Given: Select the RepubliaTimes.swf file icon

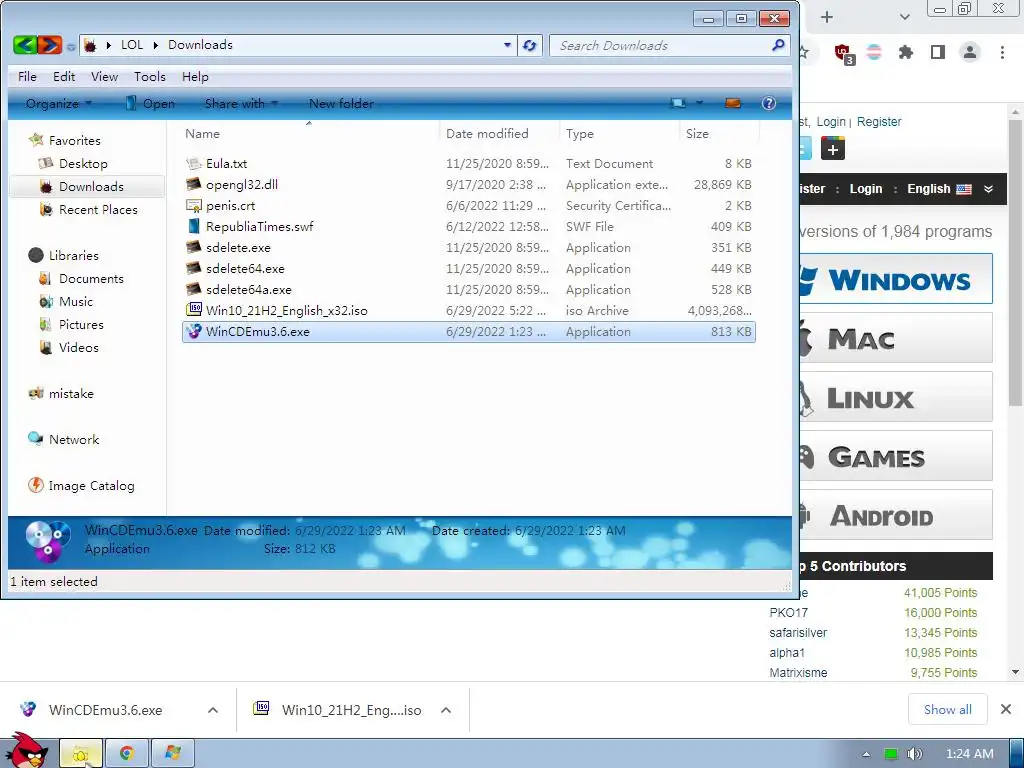Looking at the screenshot, I should tap(193, 226).
